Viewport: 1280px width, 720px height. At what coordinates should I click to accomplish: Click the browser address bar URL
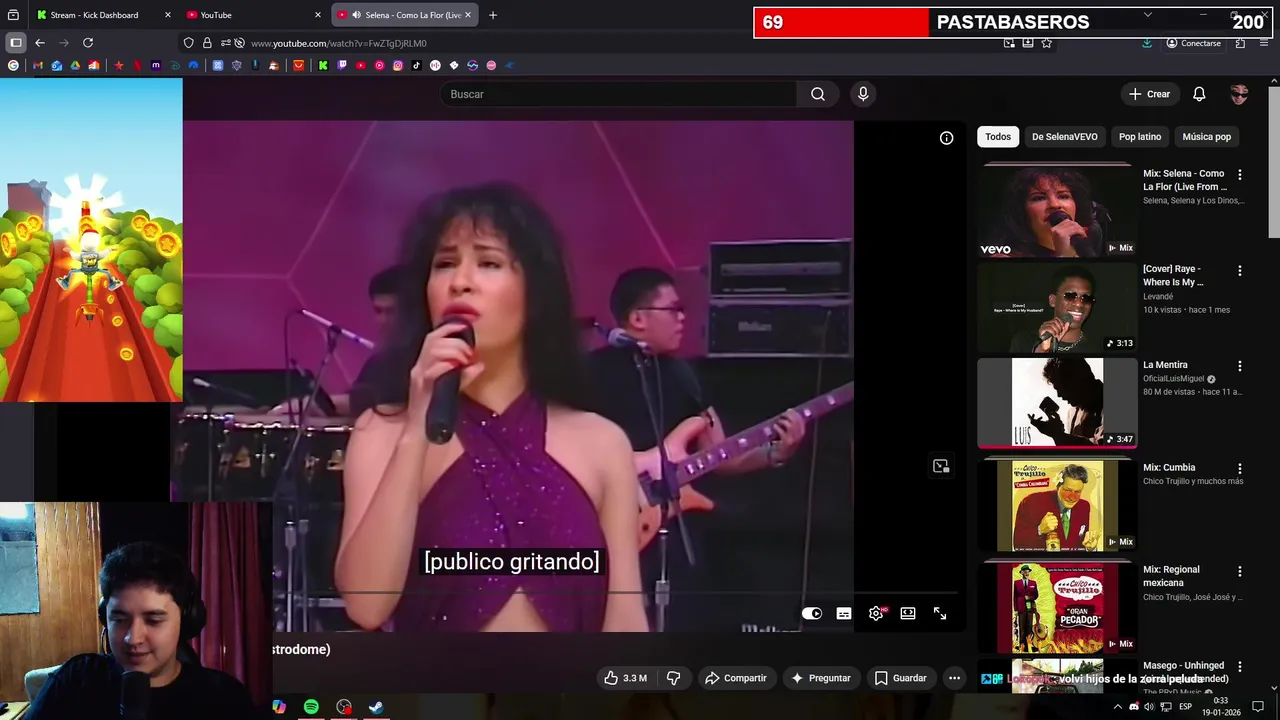tap(339, 43)
